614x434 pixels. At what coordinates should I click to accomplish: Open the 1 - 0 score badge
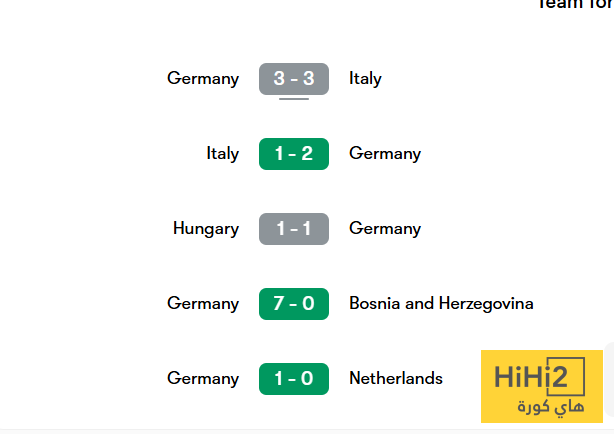pos(293,378)
